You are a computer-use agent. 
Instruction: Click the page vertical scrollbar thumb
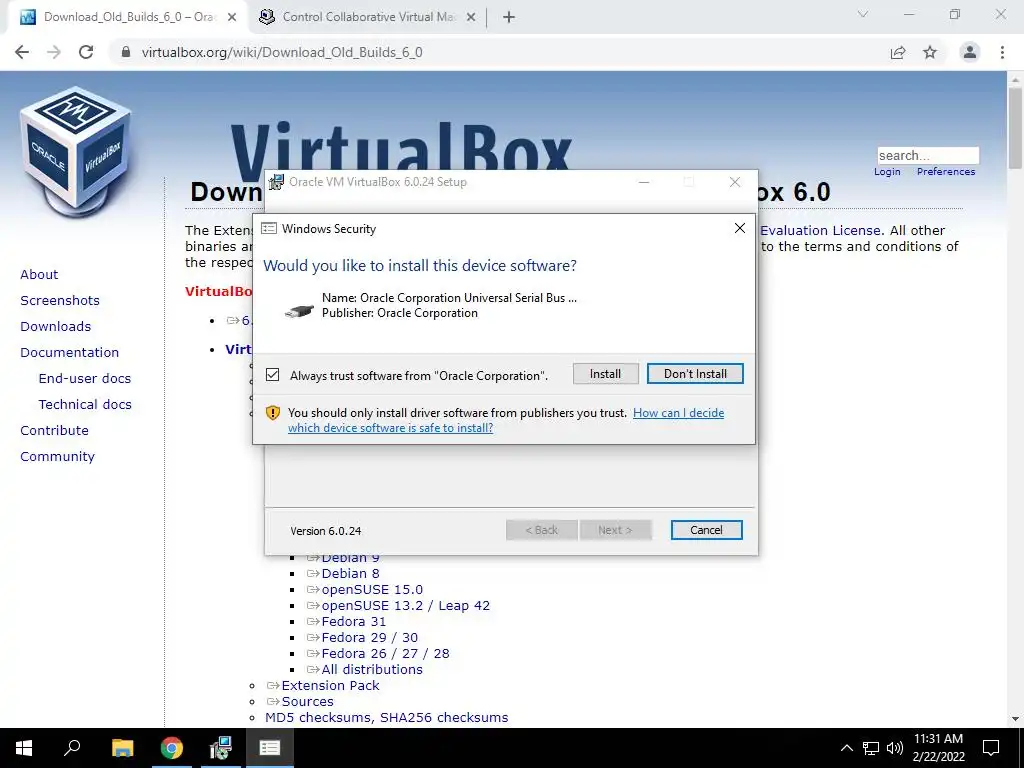coord(1015,127)
